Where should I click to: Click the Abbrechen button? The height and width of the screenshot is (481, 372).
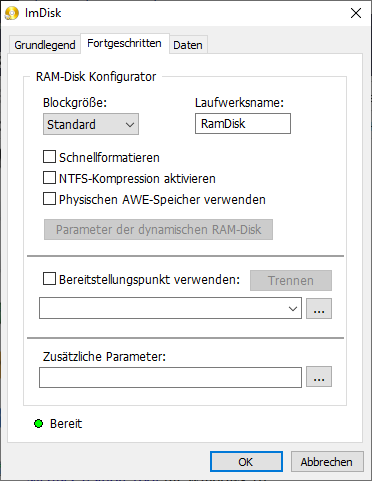point(327,462)
